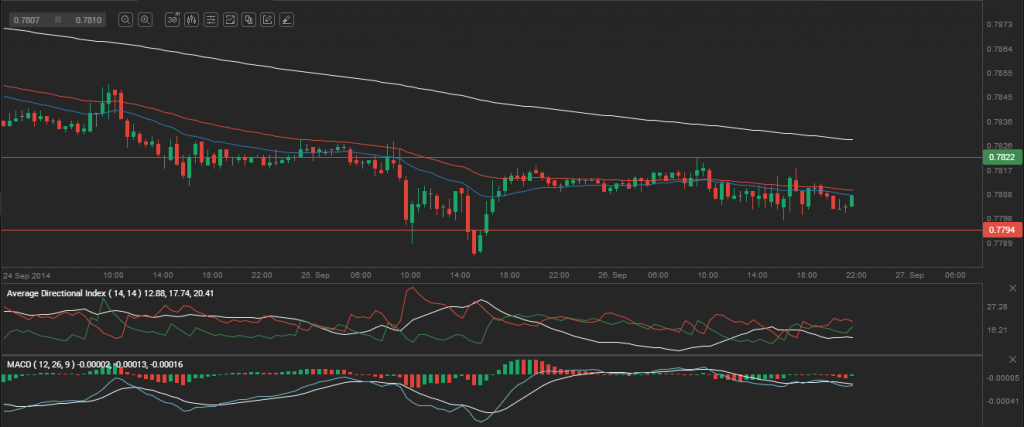
Task: Click the zoom out magnifier icon
Action: [125, 19]
